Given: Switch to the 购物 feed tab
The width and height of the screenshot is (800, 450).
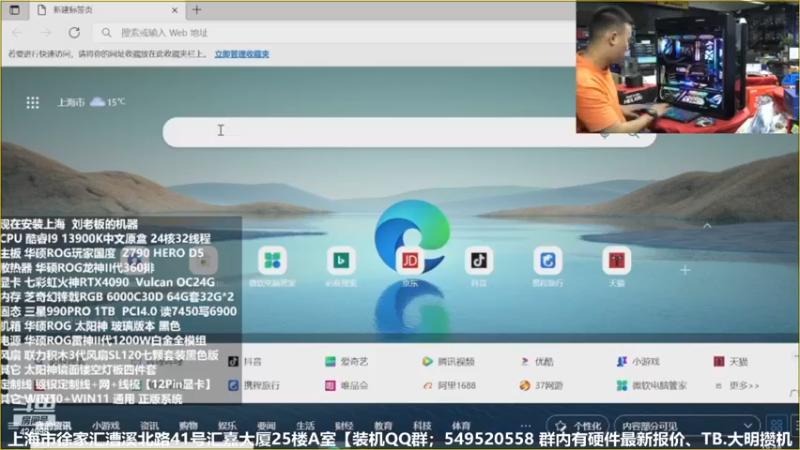Looking at the screenshot, I should 188,426.
